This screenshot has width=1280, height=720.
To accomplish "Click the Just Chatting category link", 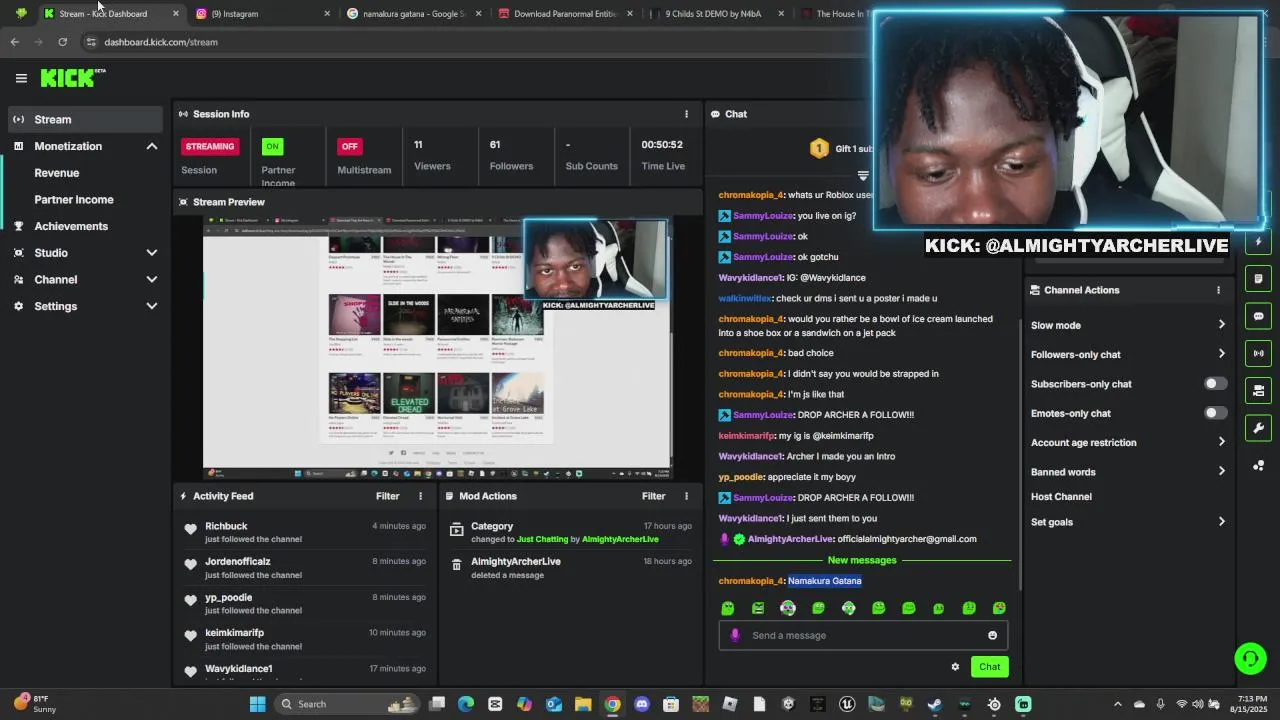I will (542, 540).
